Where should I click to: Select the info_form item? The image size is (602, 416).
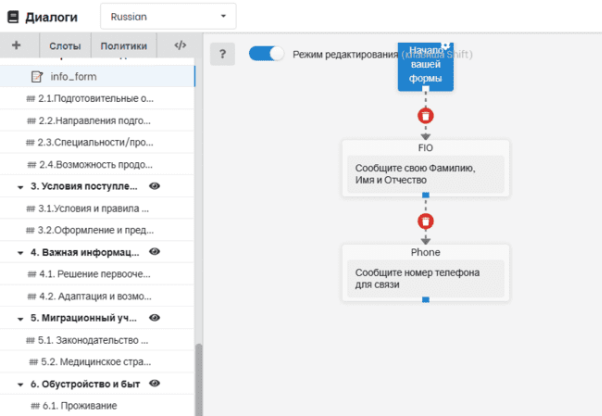tap(98, 76)
